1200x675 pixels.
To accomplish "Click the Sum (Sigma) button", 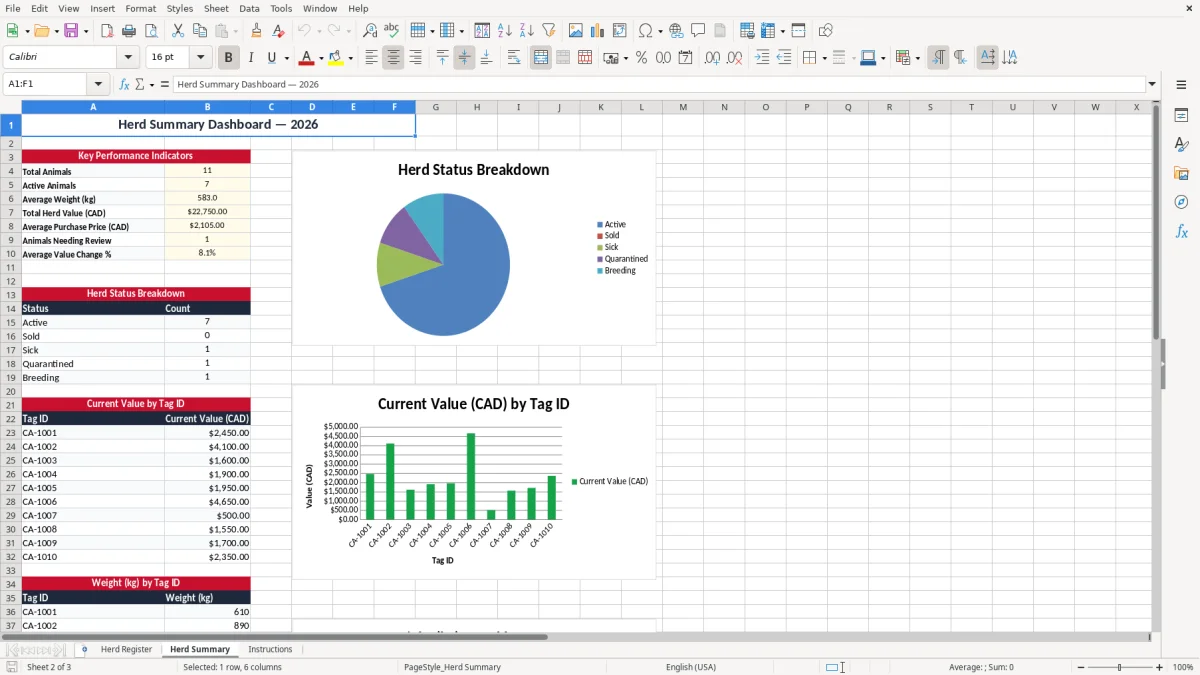I will 140,85.
